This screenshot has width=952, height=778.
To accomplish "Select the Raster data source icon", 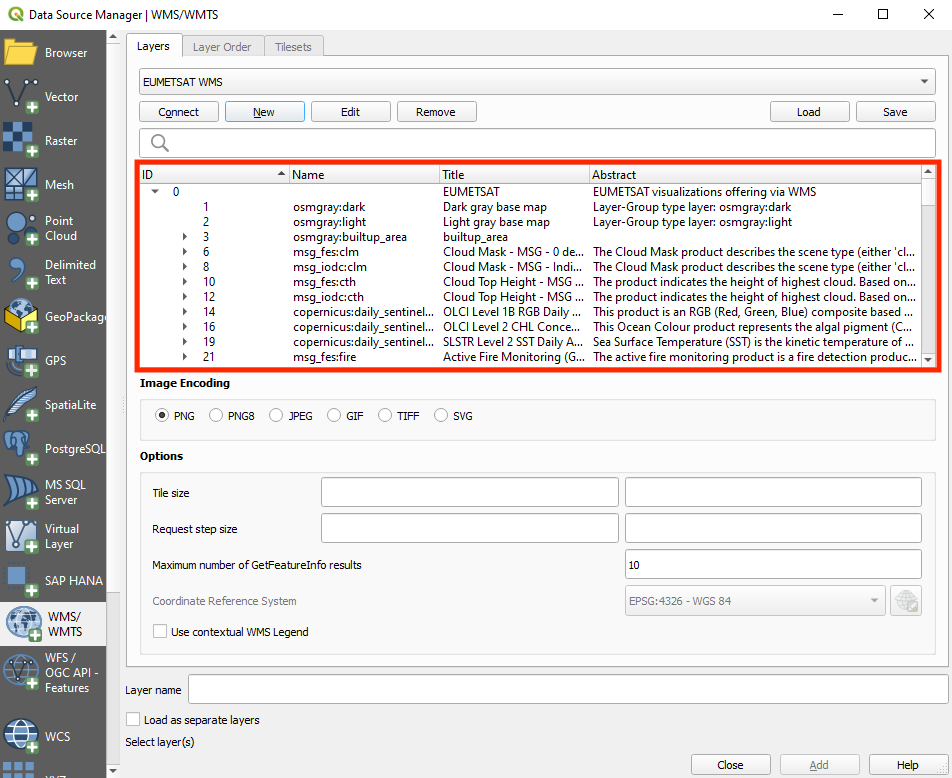I will tap(21, 141).
